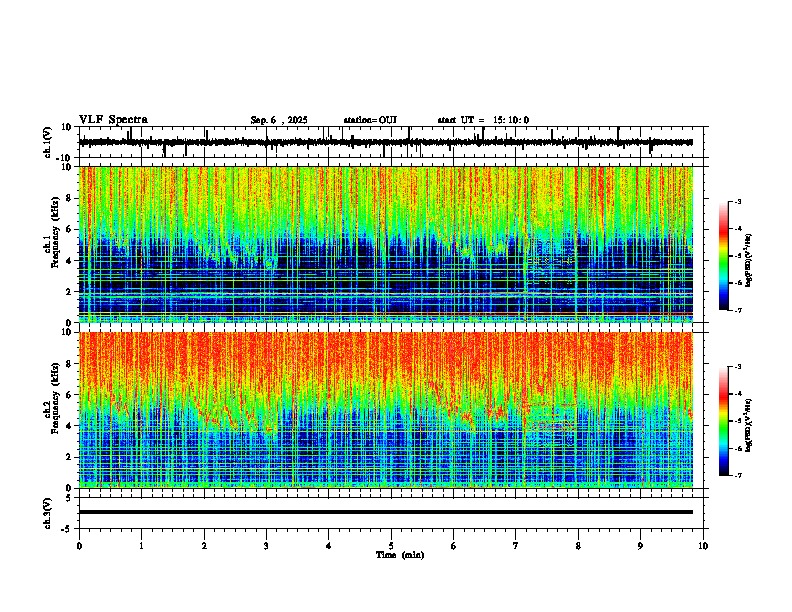
Task: Click the 'Time (min)' axis label
Action: 400,555
